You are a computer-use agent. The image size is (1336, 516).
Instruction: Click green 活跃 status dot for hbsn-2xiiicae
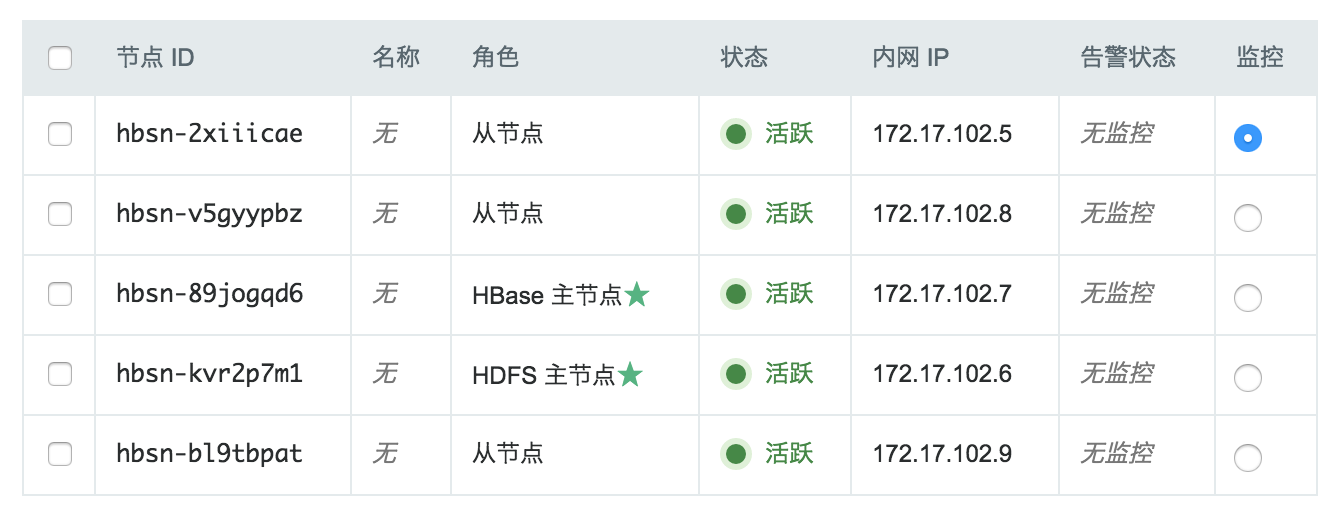click(736, 134)
